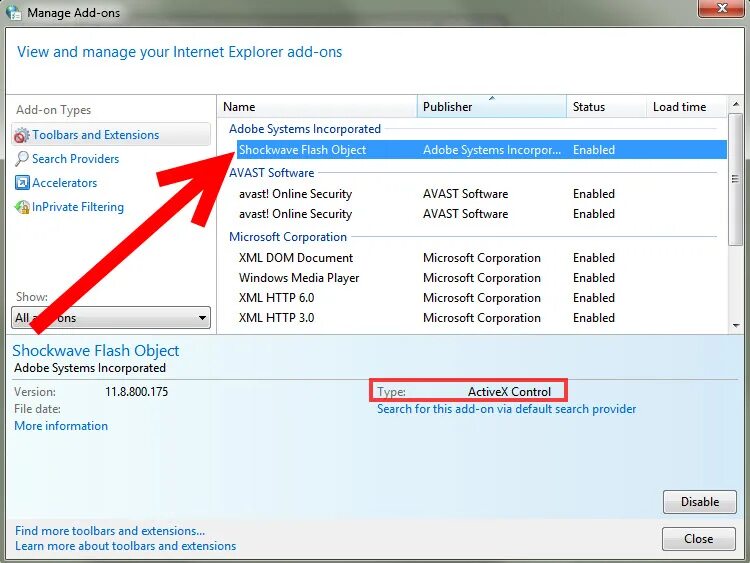Click the version number 11.8.800.175
The width and height of the screenshot is (750, 563).
click(x=137, y=392)
